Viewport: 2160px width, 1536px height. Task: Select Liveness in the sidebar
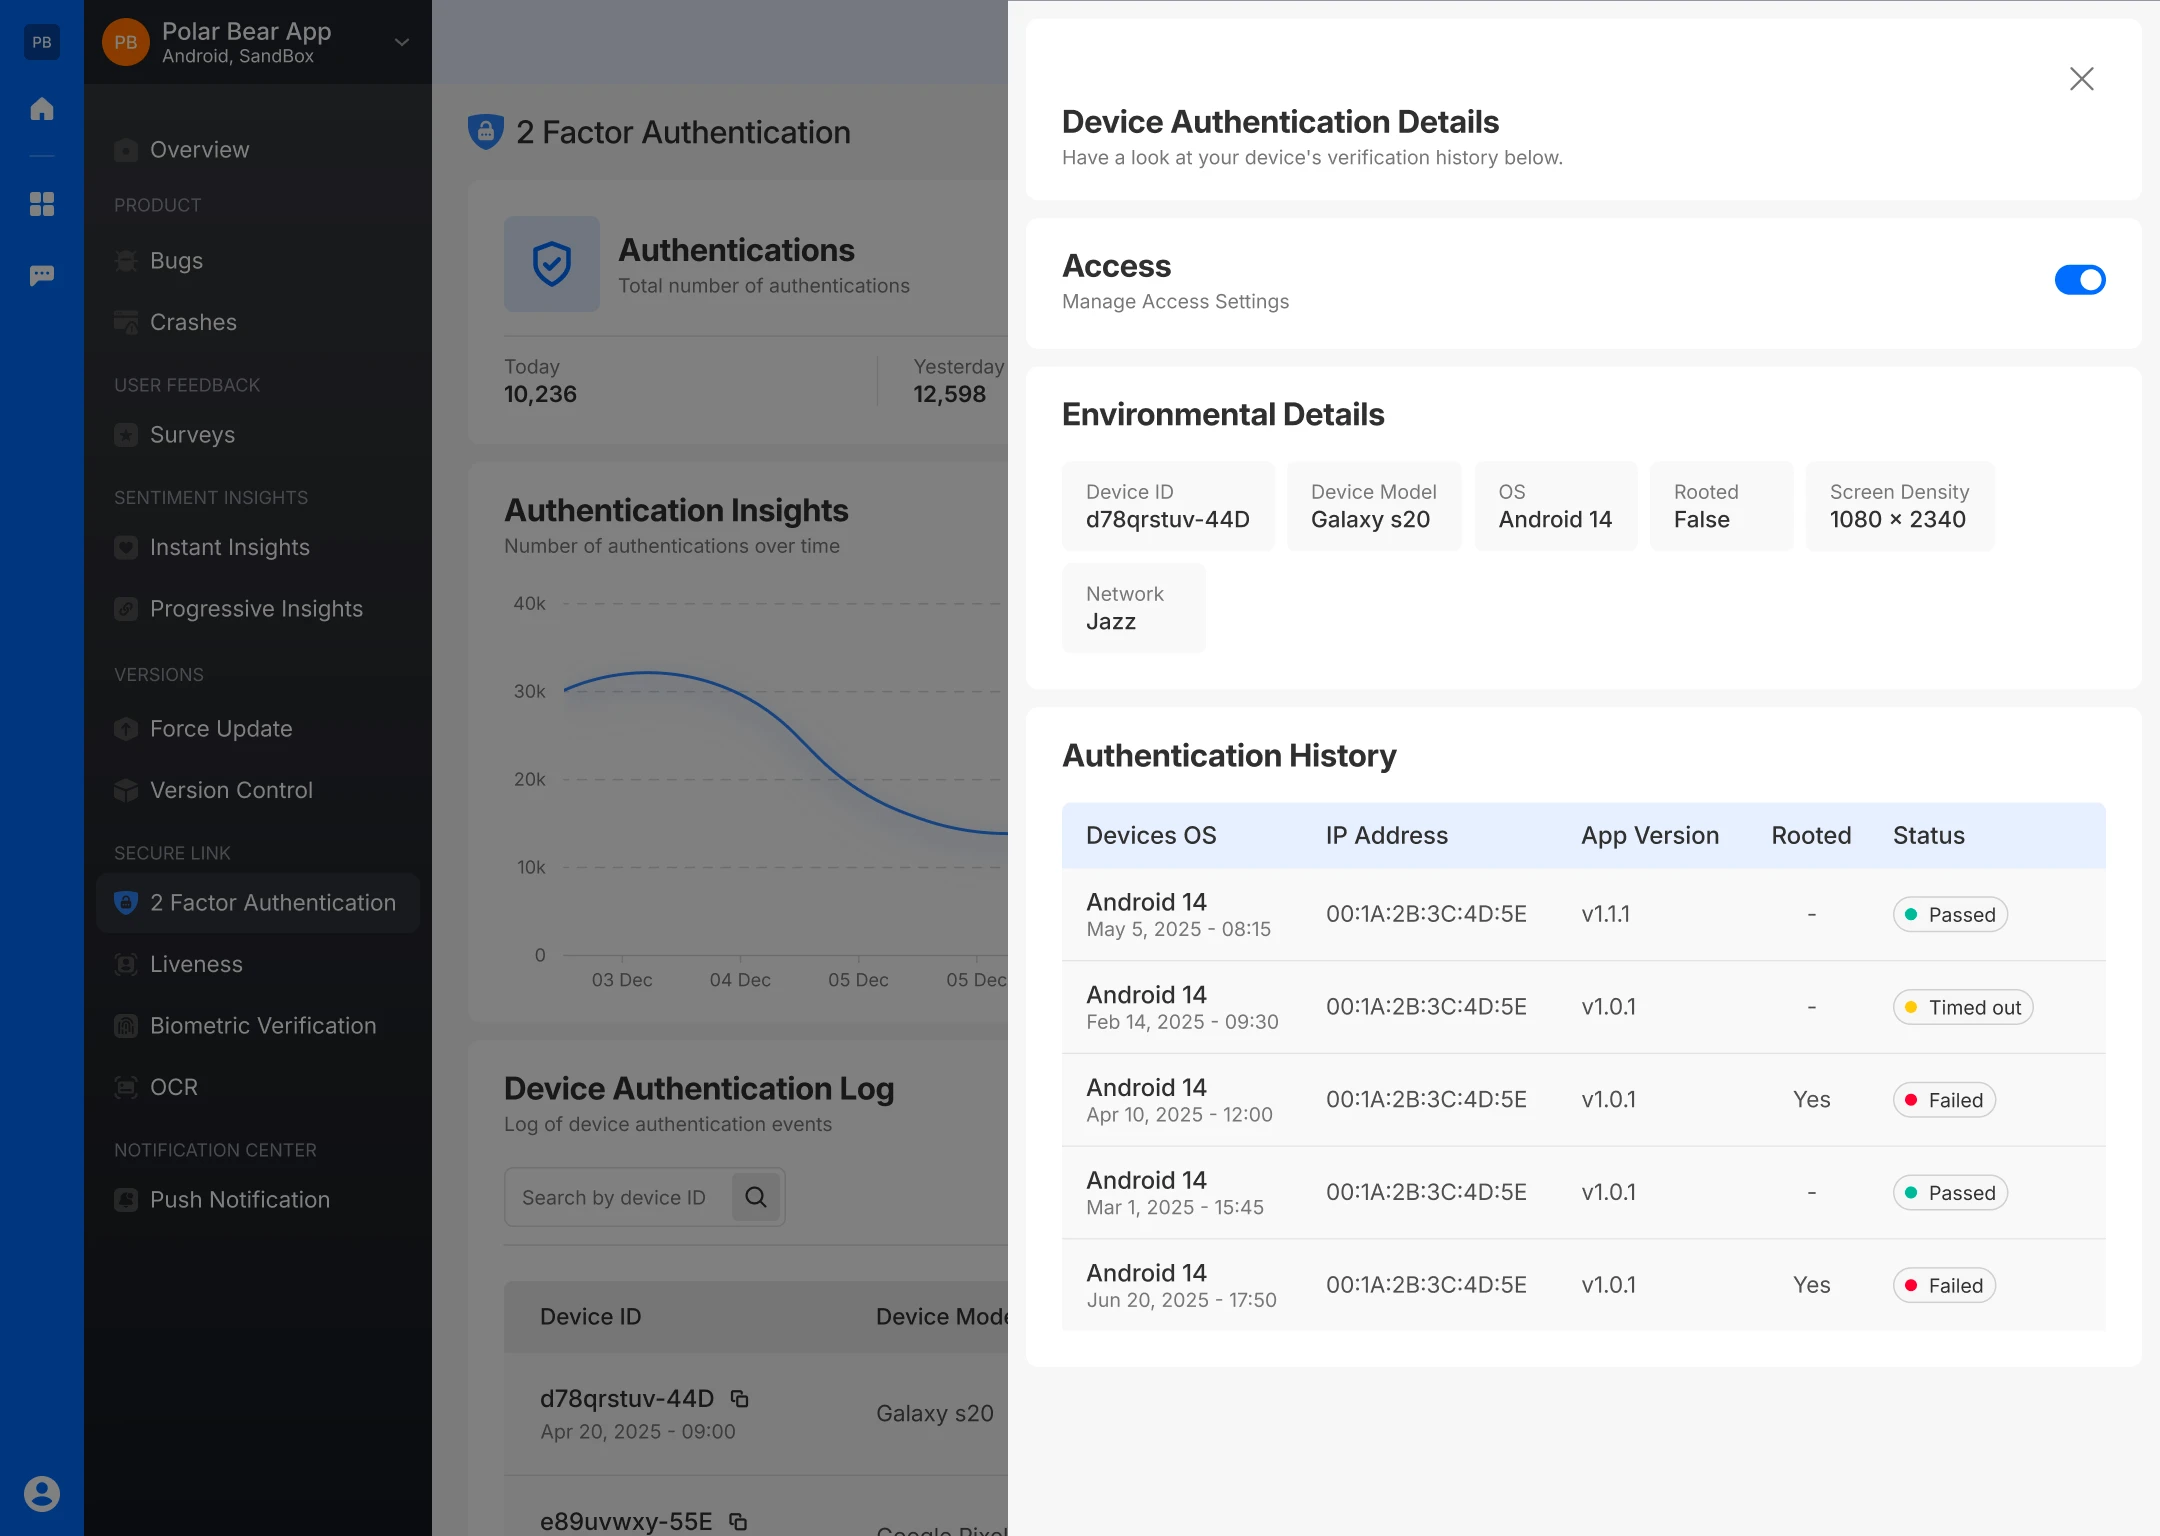(196, 964)
